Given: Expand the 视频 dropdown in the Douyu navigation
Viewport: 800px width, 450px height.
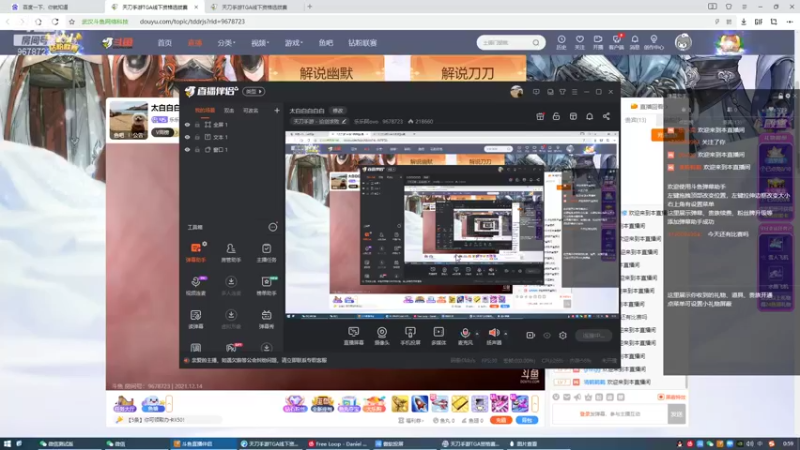Looking at the screenshot, I should pos(260,43).
